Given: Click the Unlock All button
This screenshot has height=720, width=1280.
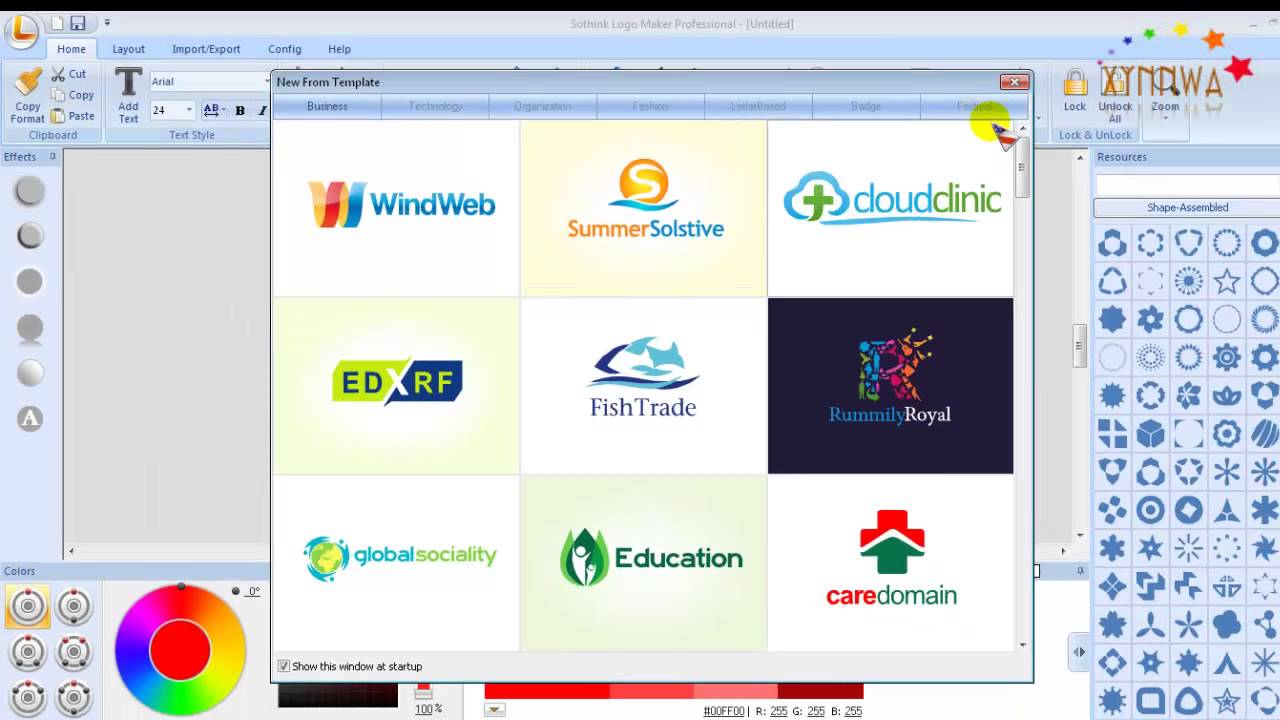Looking at the screenshot, I should point(1115,96).
